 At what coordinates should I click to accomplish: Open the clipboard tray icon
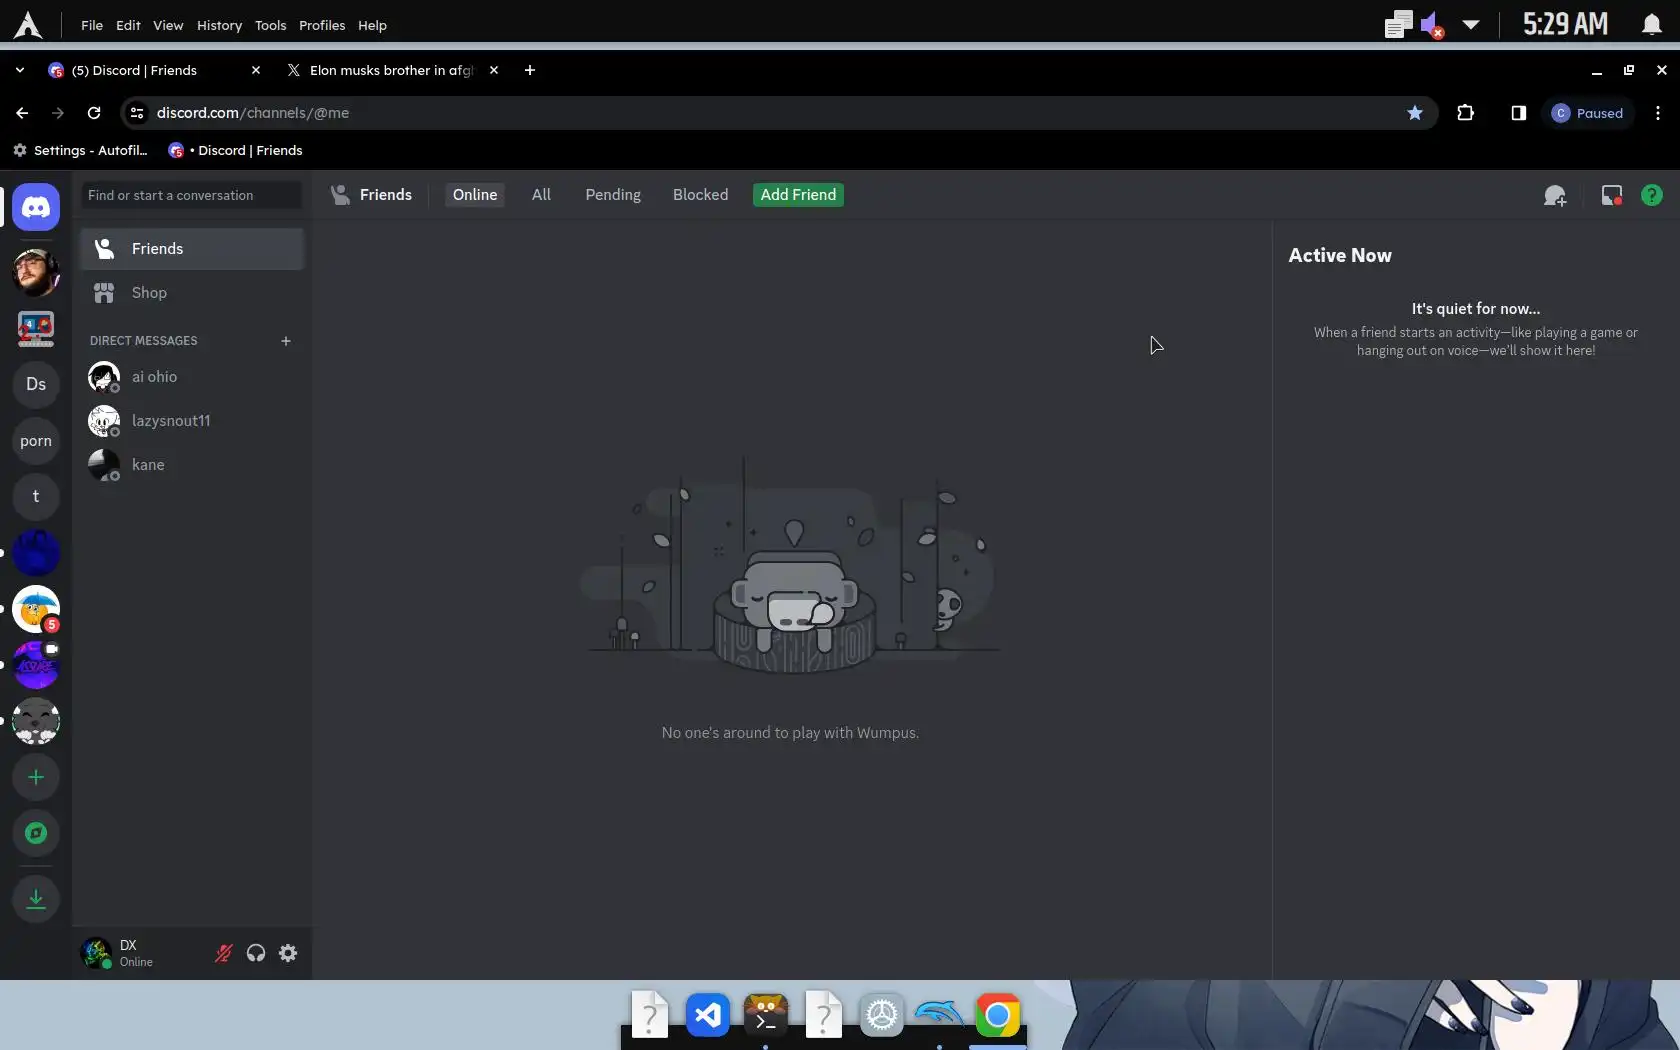[1398, 25]
